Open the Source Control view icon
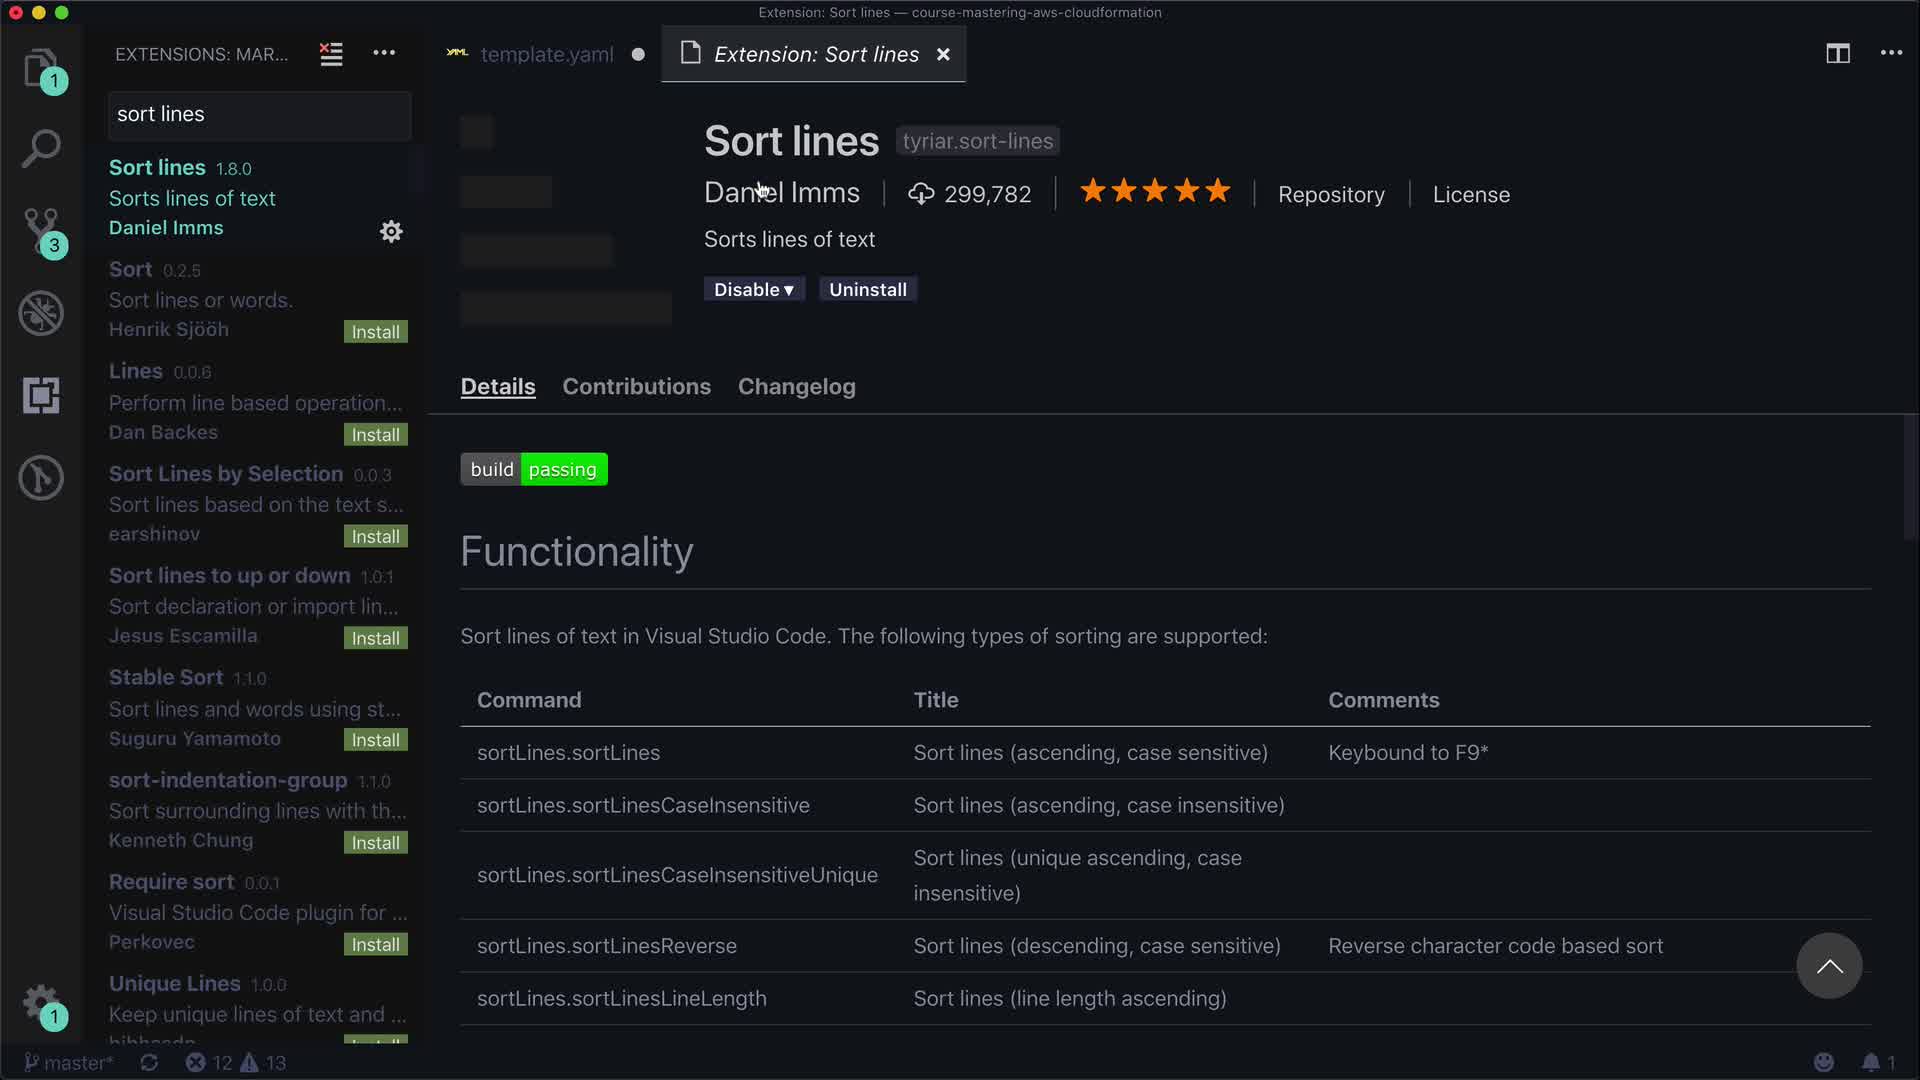This screenshot has width=1920, height=1080. click(x=41, y=230)
